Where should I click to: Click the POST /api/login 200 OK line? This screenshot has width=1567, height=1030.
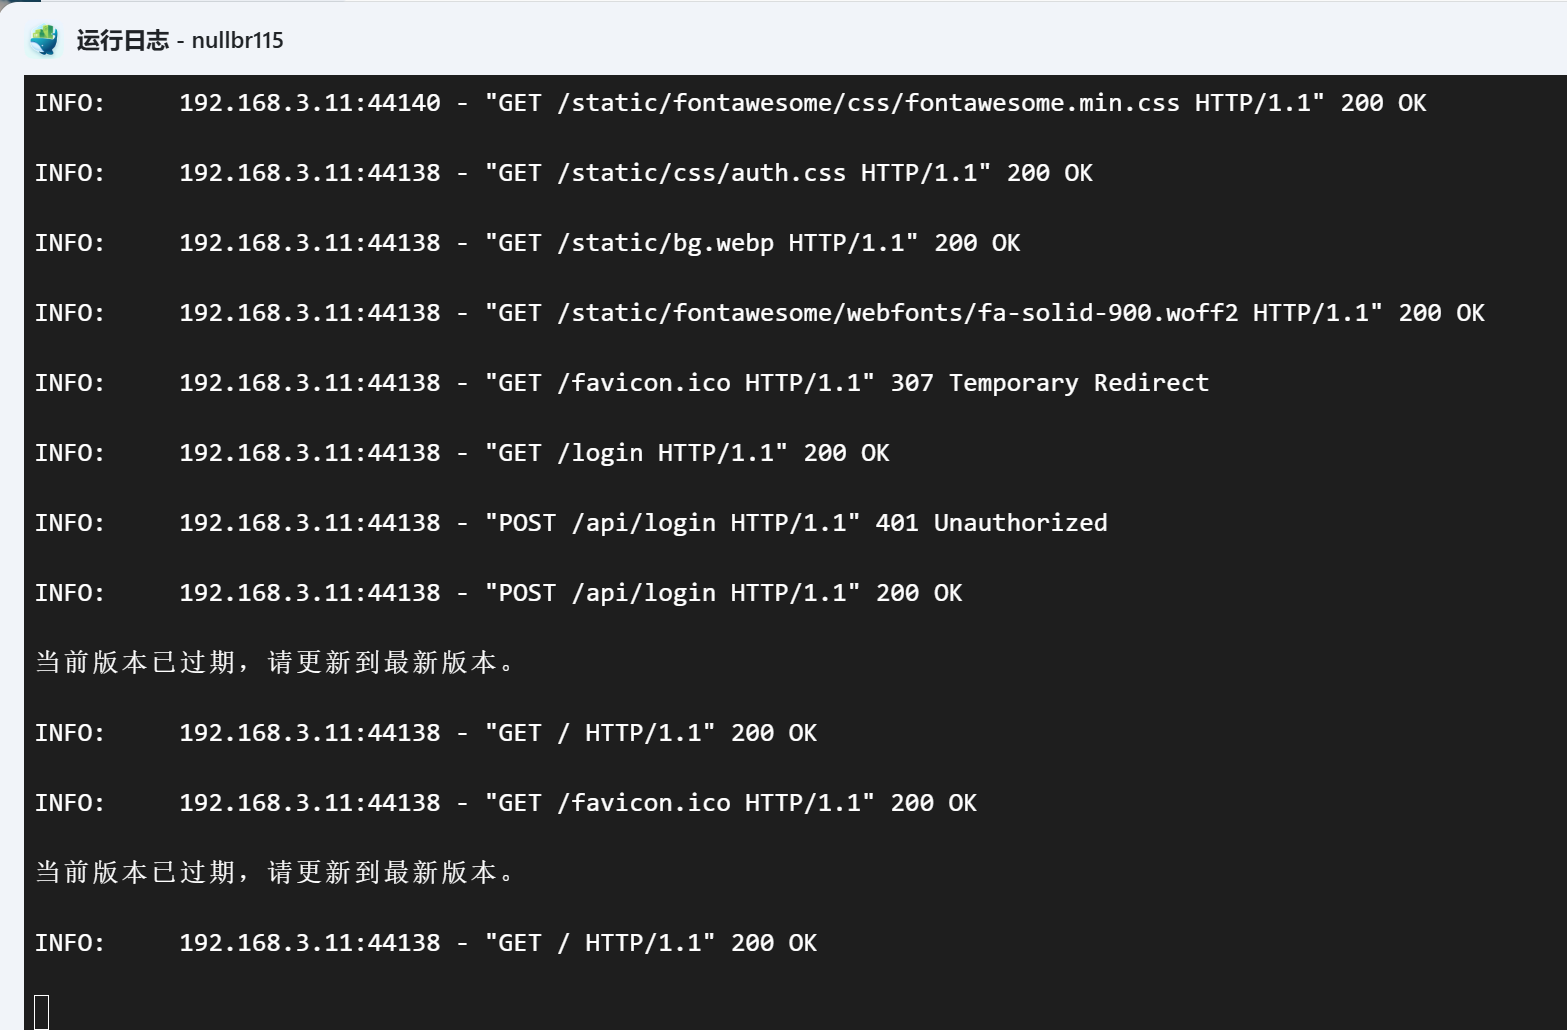498,593
